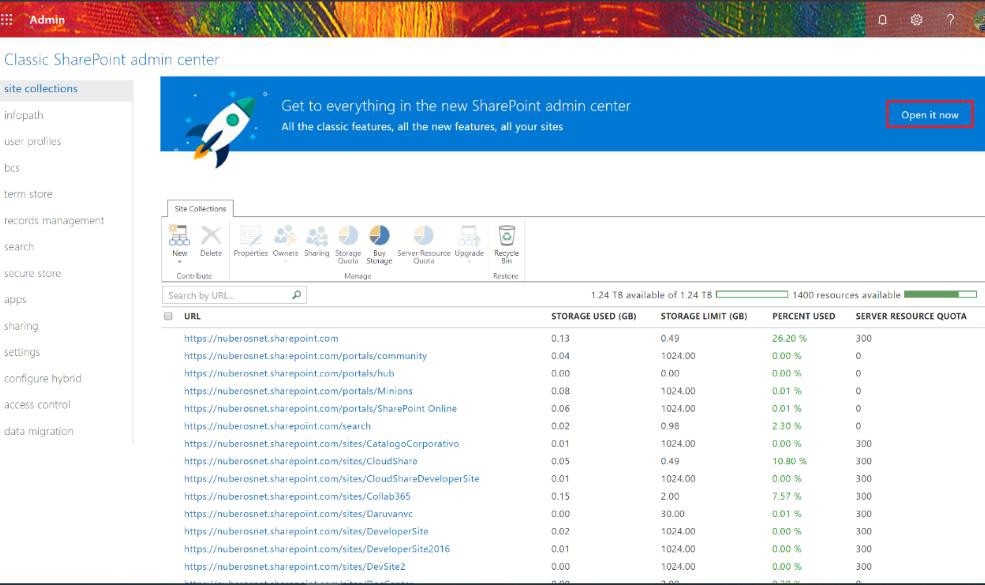Screen dimensions: 985x585
Task: Open secure store in the sidebar
Action: coord(33,273)
